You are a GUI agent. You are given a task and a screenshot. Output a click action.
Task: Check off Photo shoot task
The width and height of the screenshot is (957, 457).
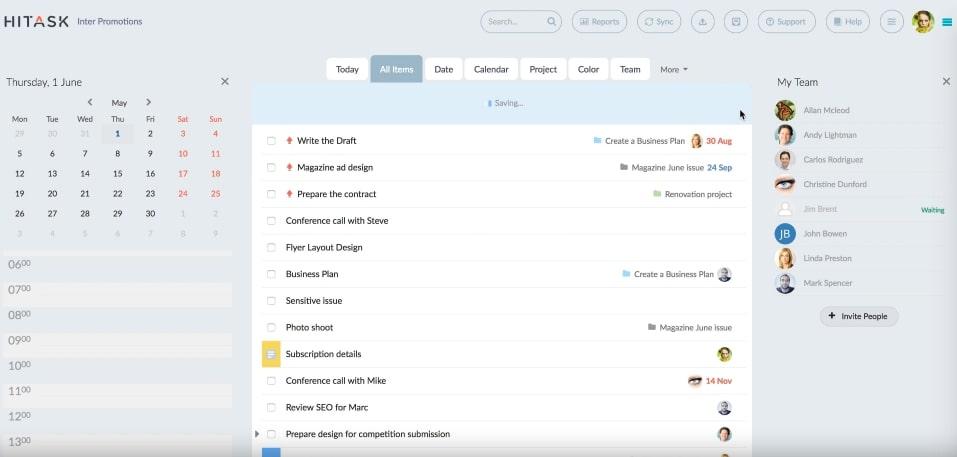(x=271, y=328)
